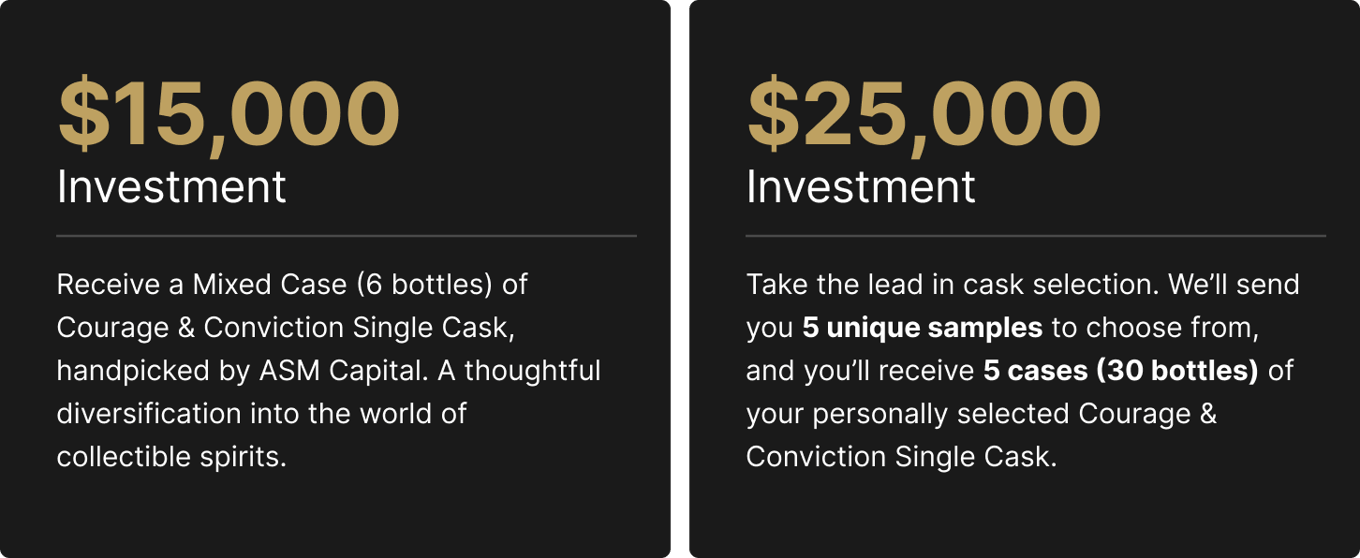
Task: Click the divider line in the $25,000 card
Action: click(1036, 236)
